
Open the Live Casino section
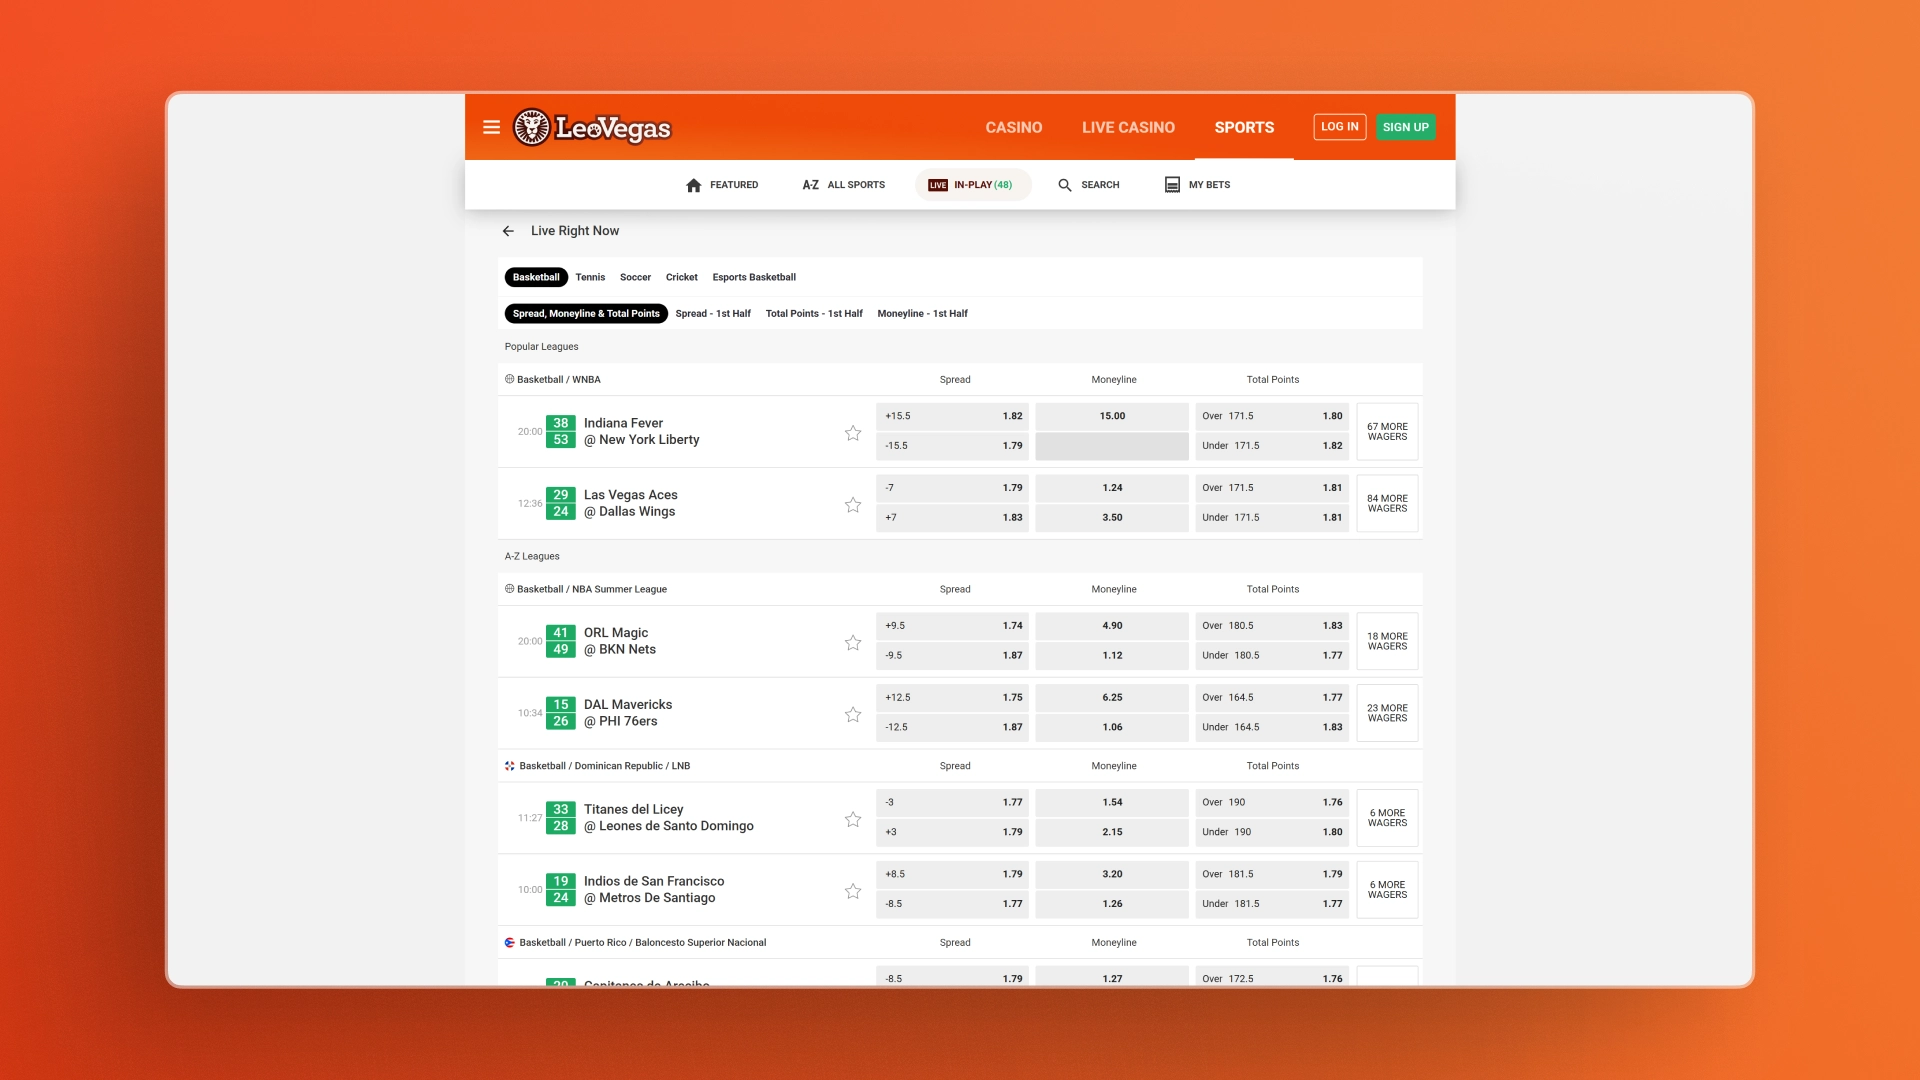coord(1128,127)
